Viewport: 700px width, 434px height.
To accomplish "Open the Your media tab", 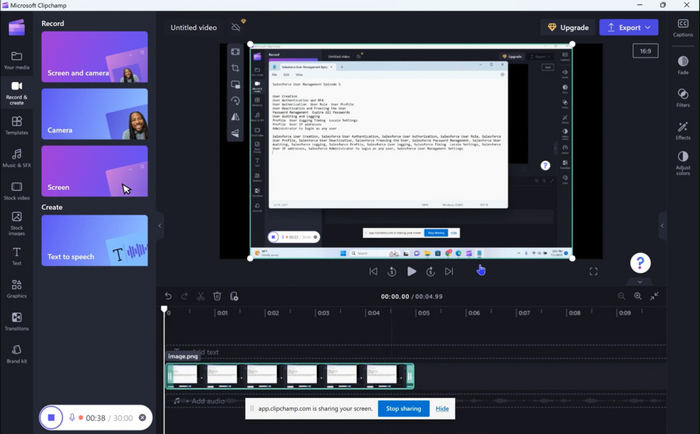I will coord(17,60).
